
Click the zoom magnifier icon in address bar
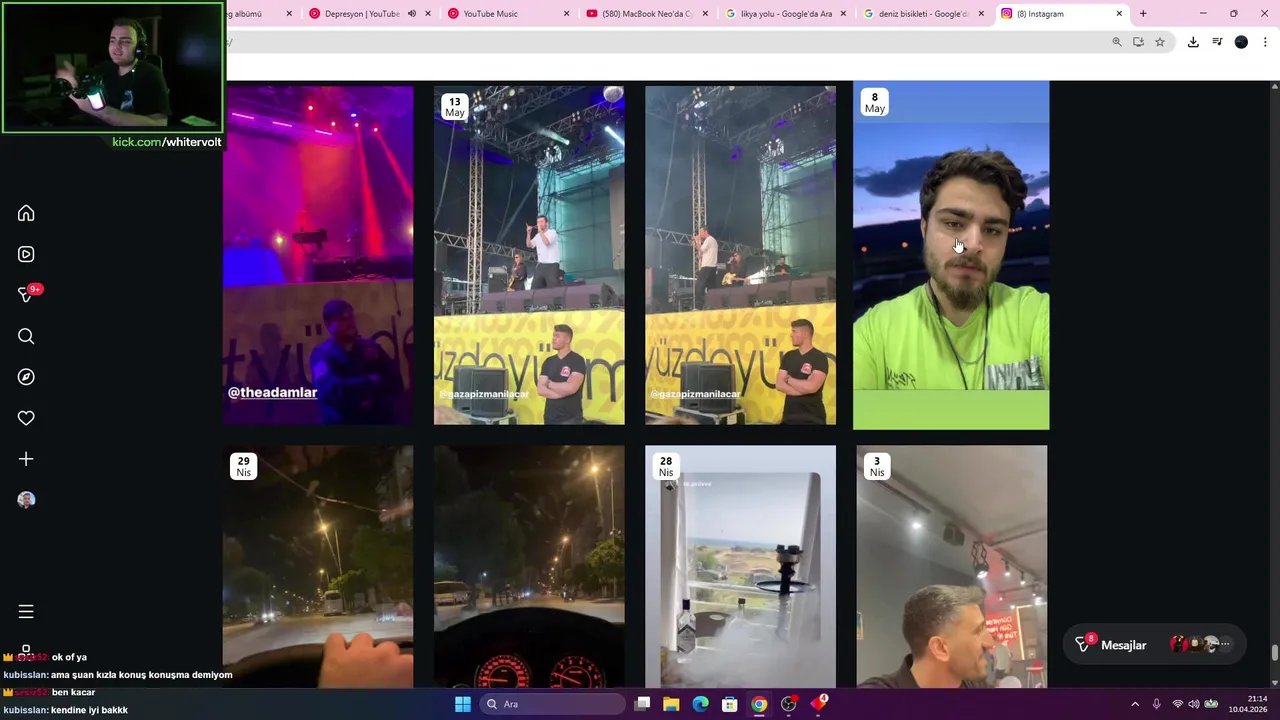click(1117, 42)
